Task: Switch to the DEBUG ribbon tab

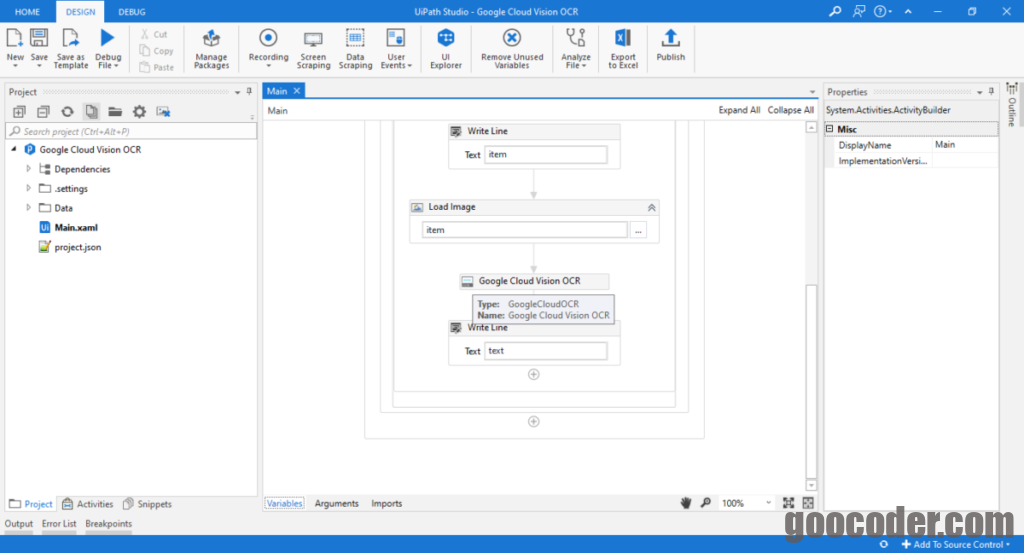Action: [x=131, y=11]
